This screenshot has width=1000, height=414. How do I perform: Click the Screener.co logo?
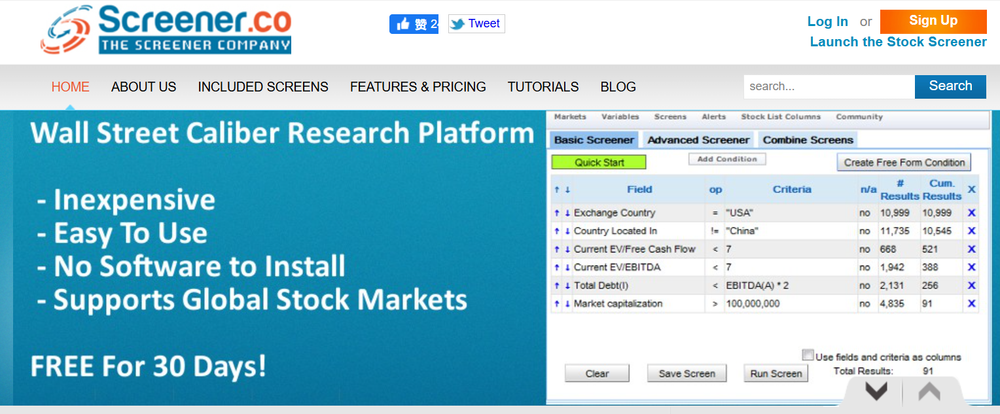(x=166, y=29)
